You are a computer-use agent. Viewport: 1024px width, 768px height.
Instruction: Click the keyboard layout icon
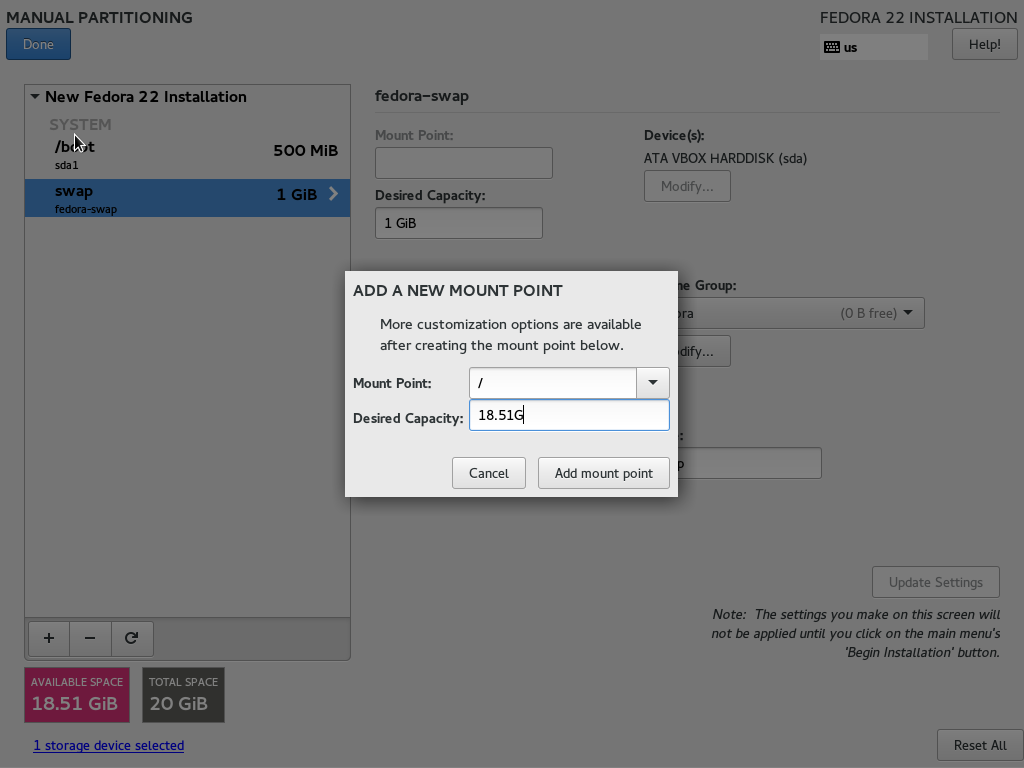click(831, 47)
